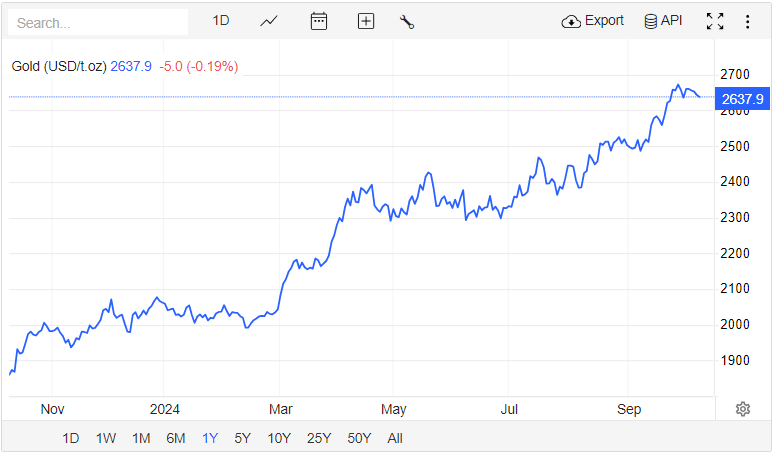
Task: Click the 2024 date axis label
Action: tap(164, 410)
